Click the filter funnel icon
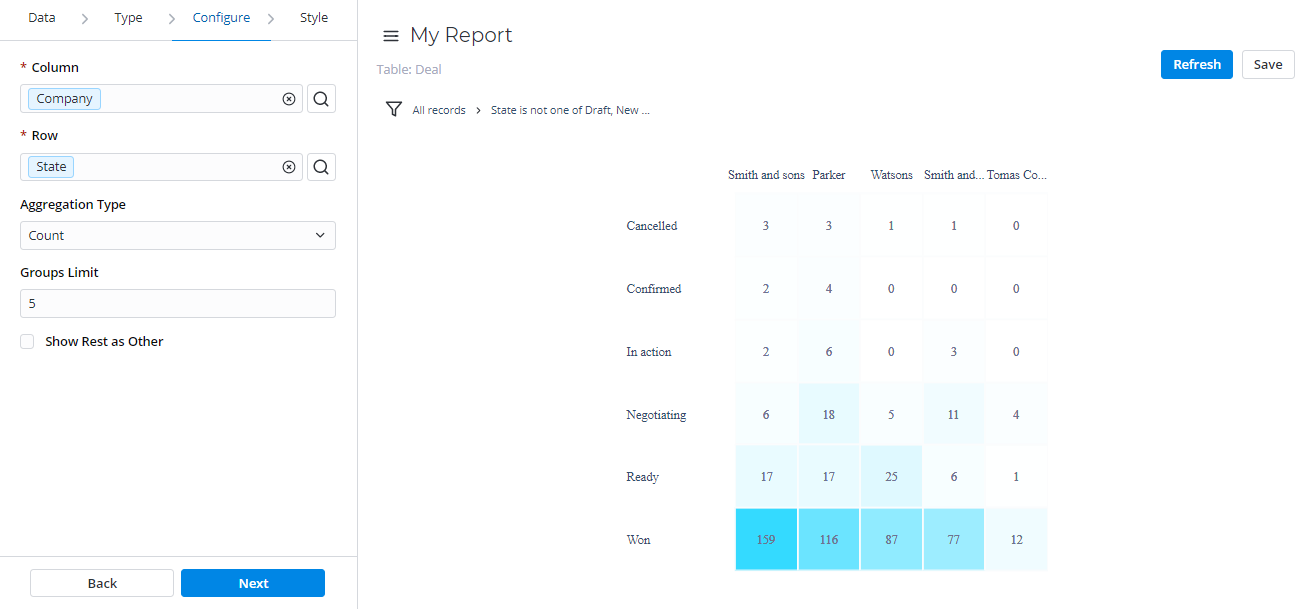This screenshot has height=609, width=1314. click(x=394, y=109)
